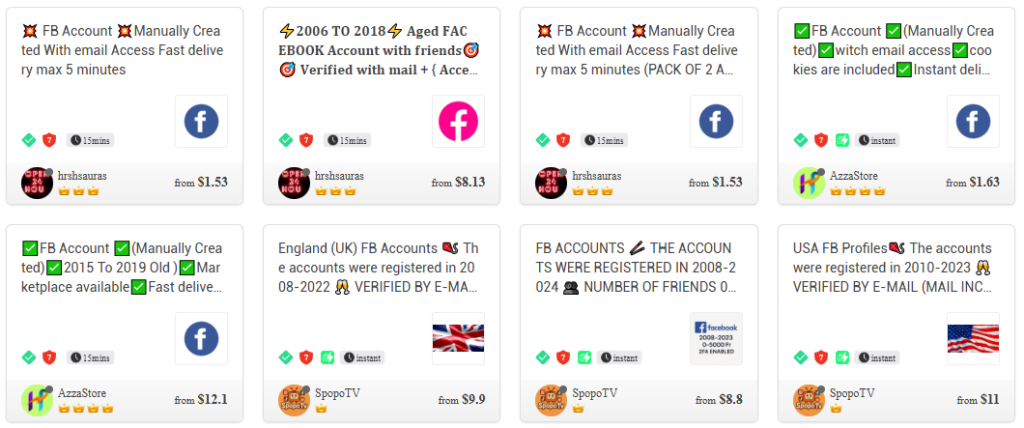Click the 15mins clock badge on the $12.1 listing
The height and width of the screenshot is (428, 1024).
point(90,357)
